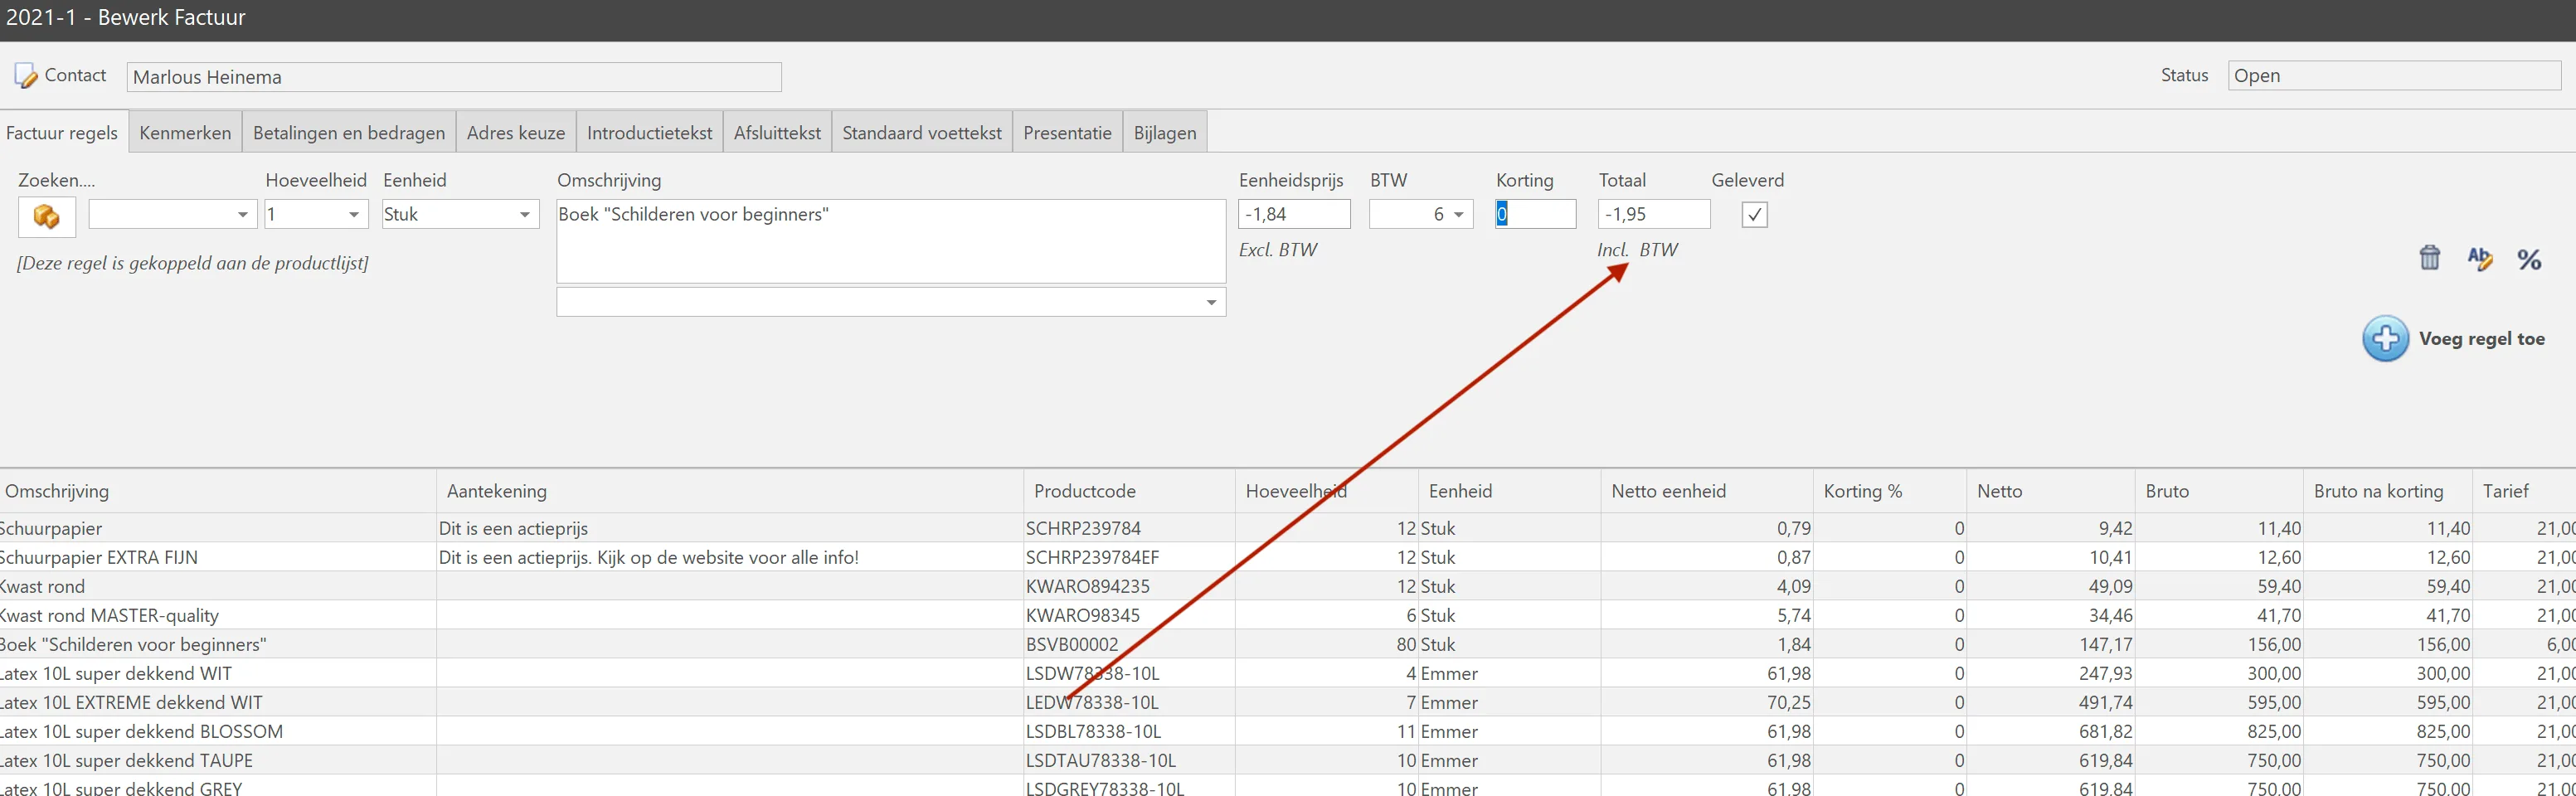Viewport: 2576px width, 796px height.
Task: Apply discount with the percent icon
Action: (x=2529, y=260)
